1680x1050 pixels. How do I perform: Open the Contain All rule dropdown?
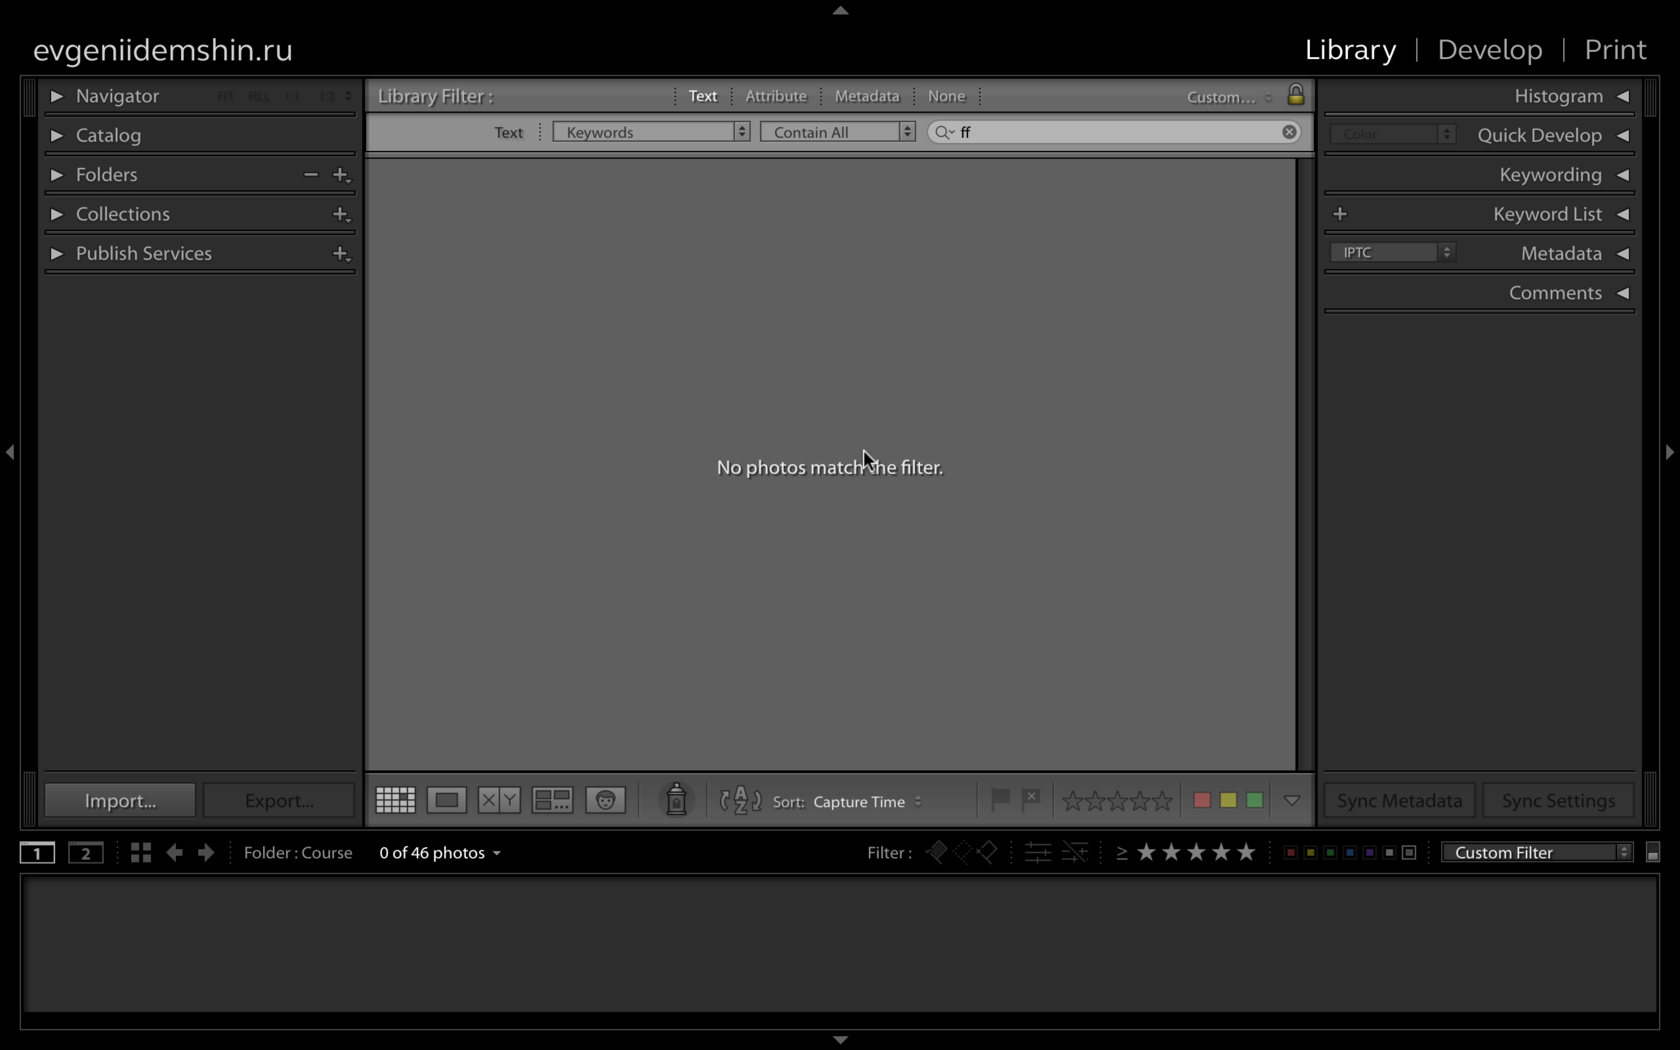(x=838, y=132)
